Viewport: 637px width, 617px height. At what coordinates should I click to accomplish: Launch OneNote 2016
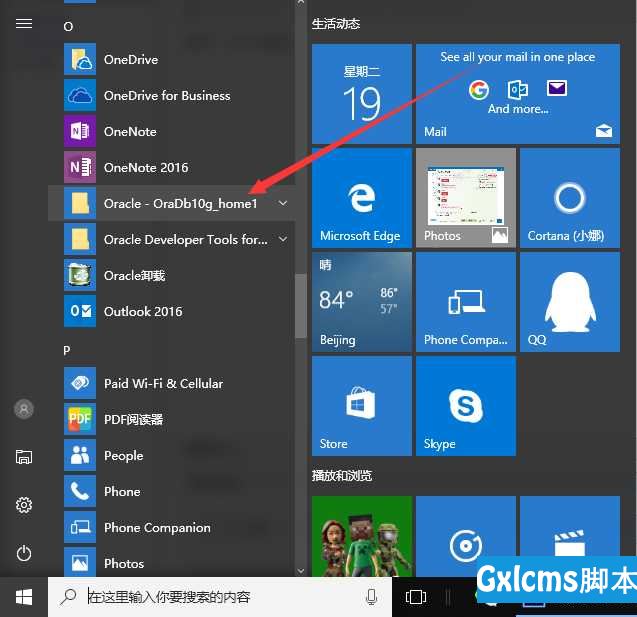coord(171,167)
